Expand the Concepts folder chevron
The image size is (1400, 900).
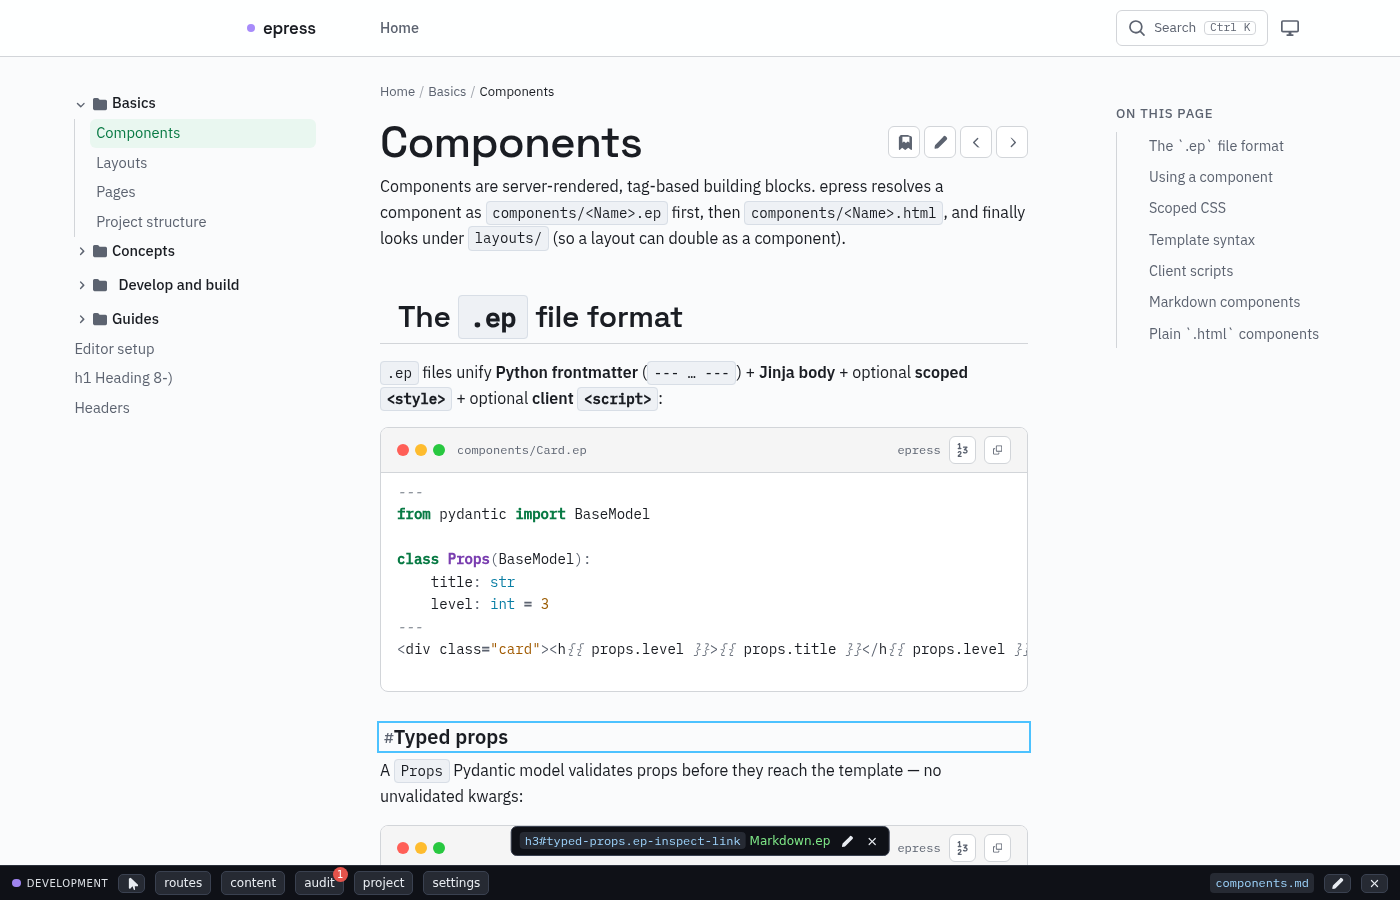coord(81,251)
